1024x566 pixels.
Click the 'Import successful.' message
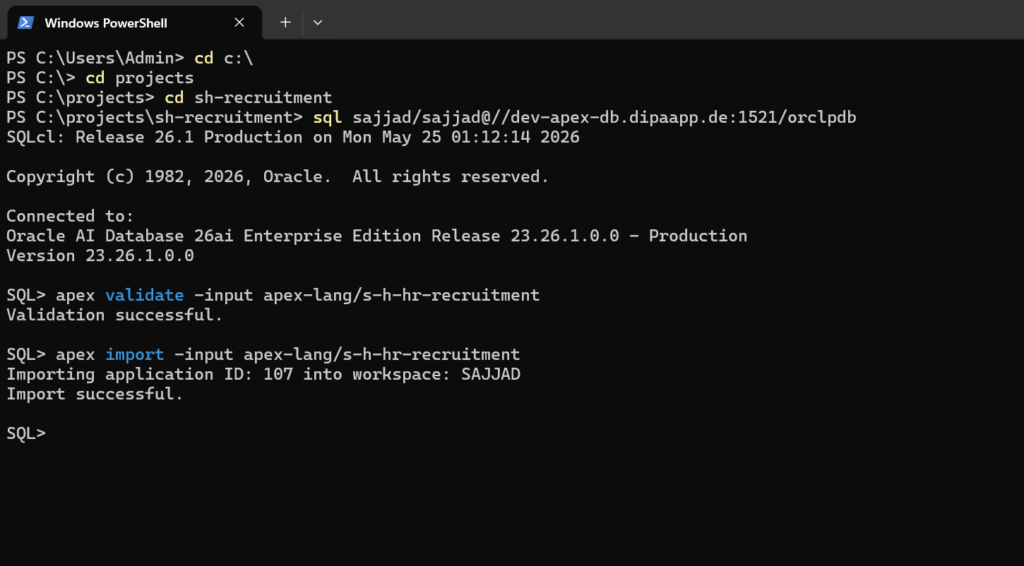point(95,394)
